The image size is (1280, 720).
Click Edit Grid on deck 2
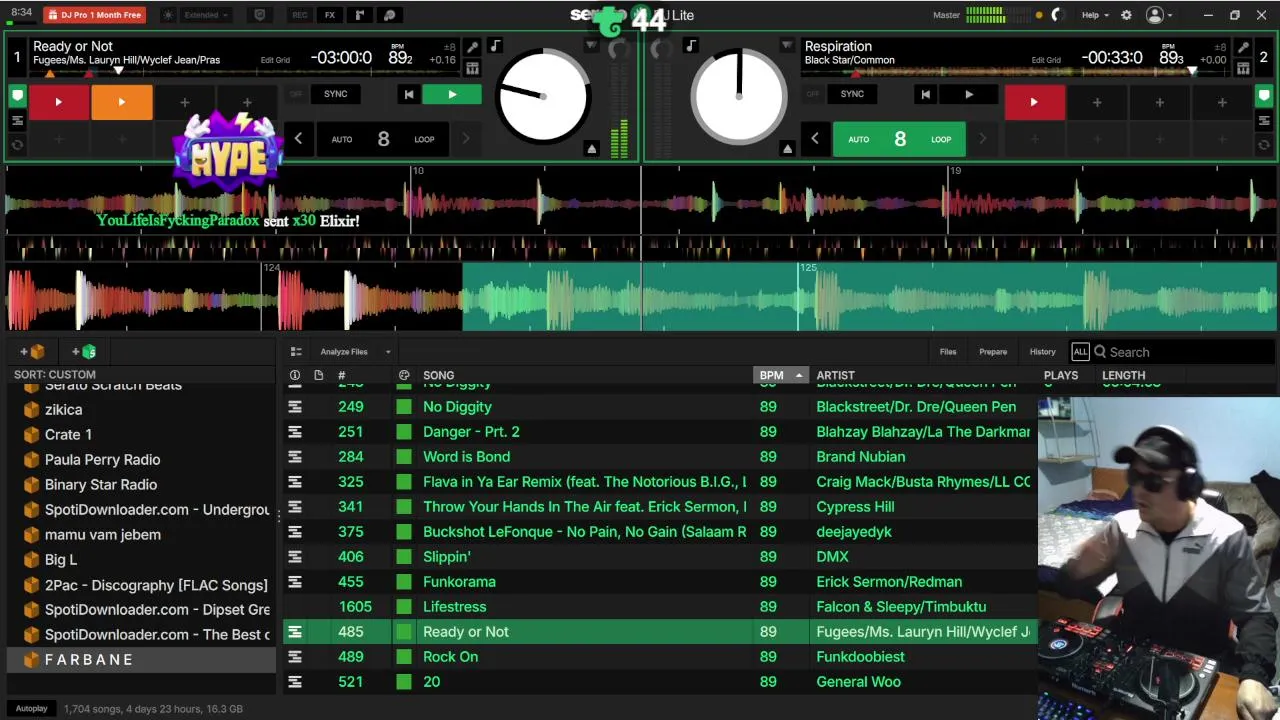tap(1046, 60)
